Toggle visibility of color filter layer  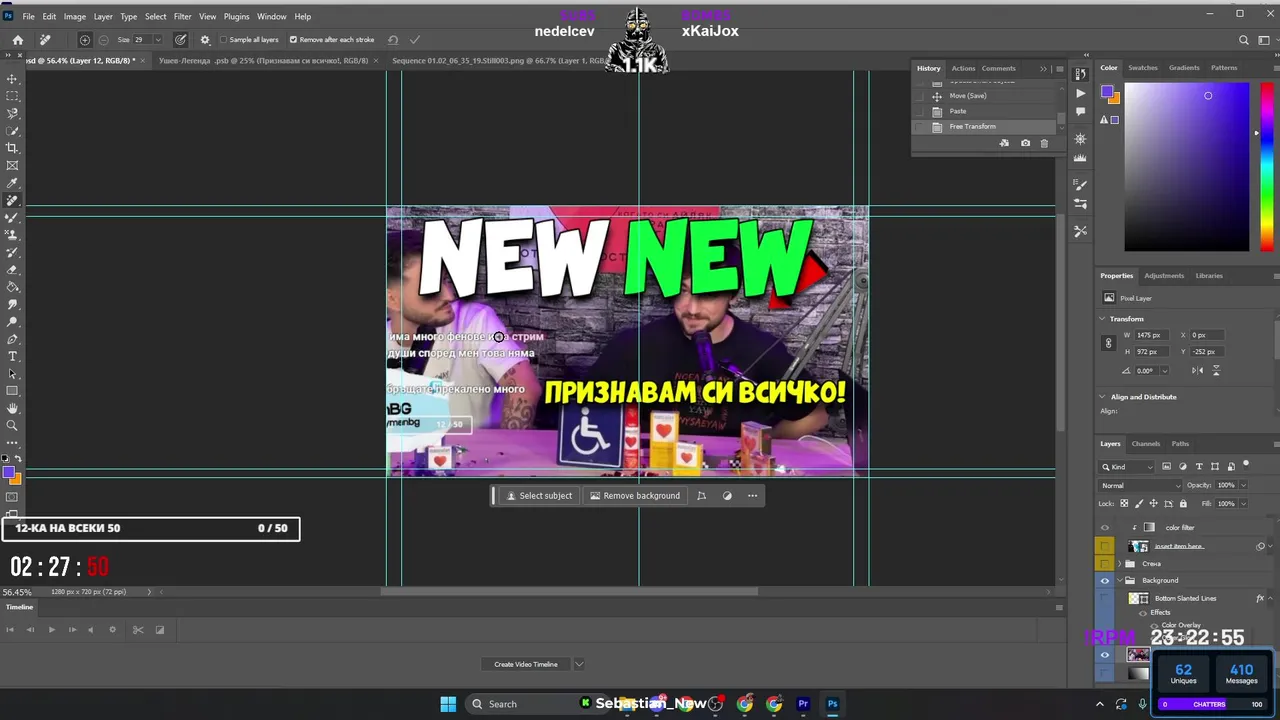1105,528
